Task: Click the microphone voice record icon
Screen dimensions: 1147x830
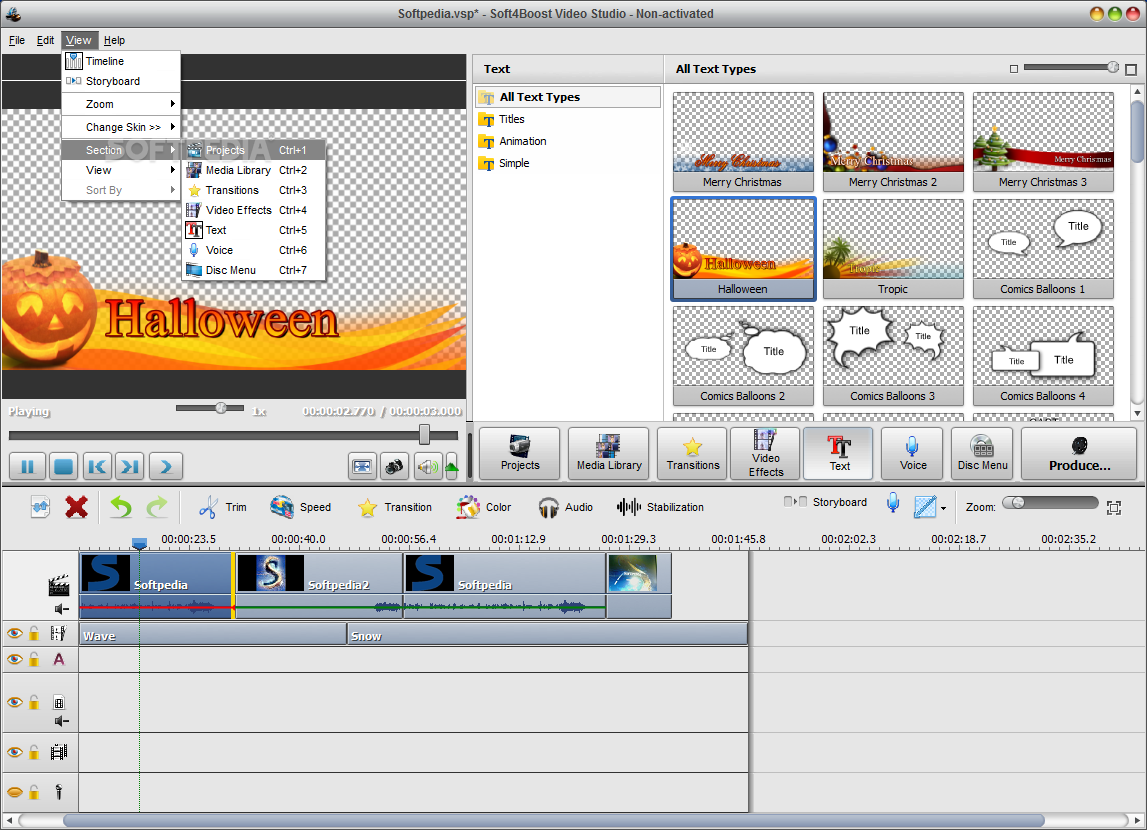Action: (x=893, y=503)
